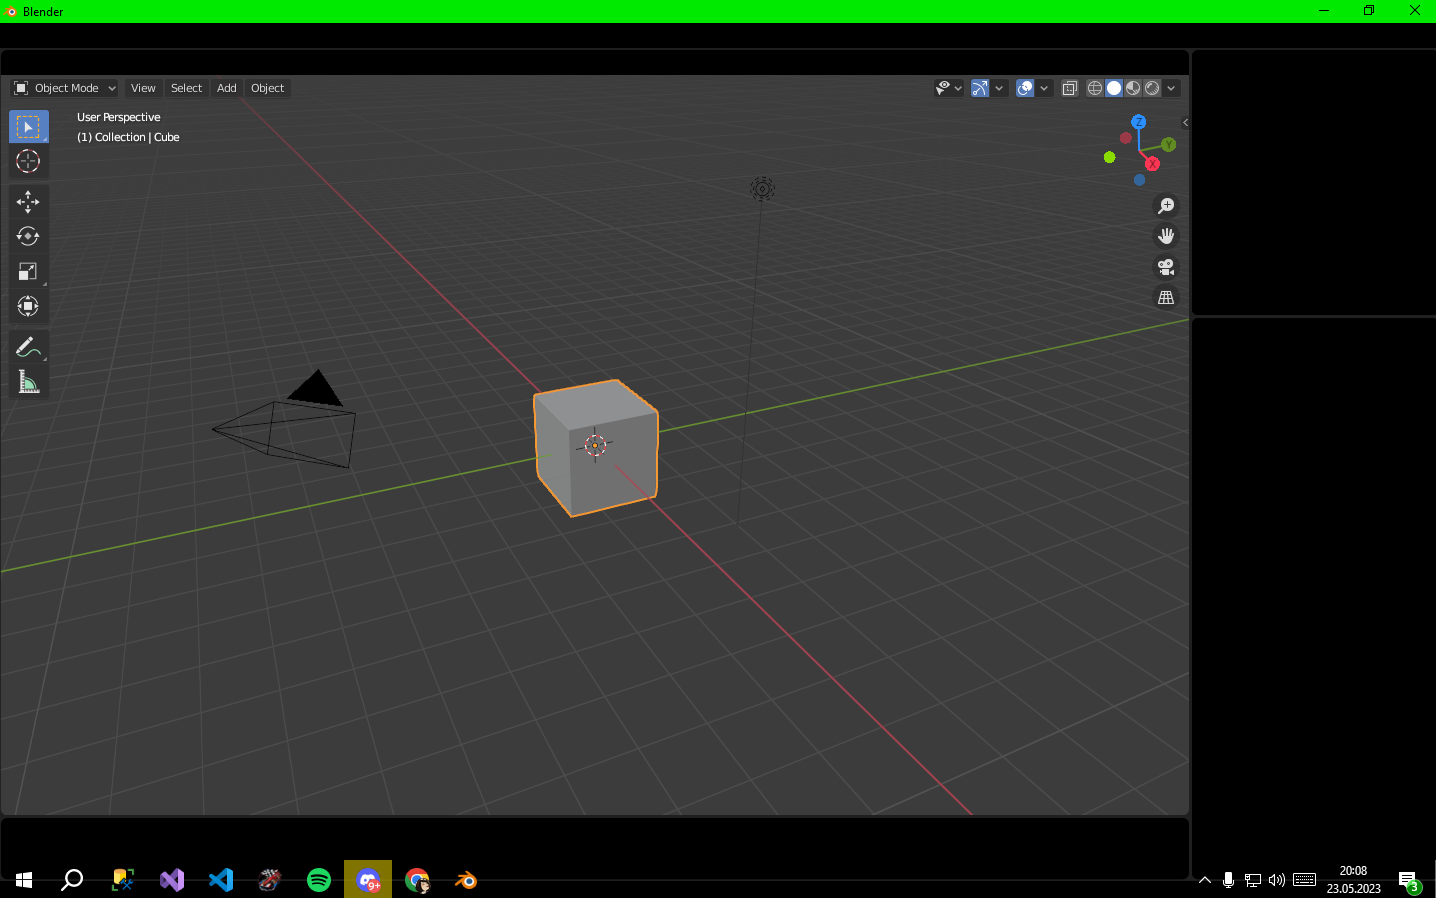This screenshot has width=1436, height=898.
Task: Open the shading options dropdown arrow
Action: [x=1171, y=88]
